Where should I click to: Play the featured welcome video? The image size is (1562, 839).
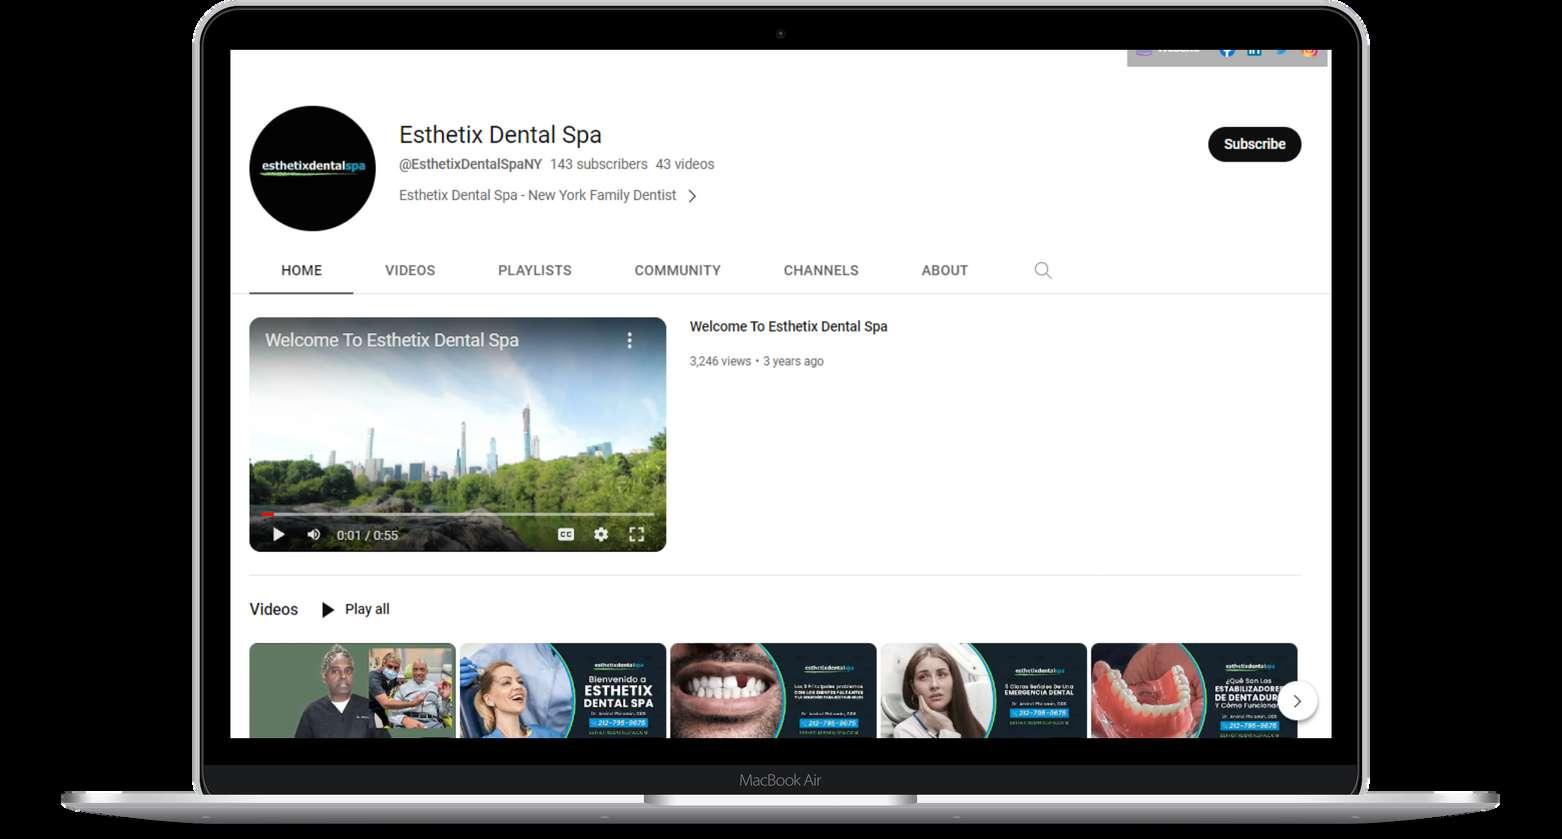278,534
